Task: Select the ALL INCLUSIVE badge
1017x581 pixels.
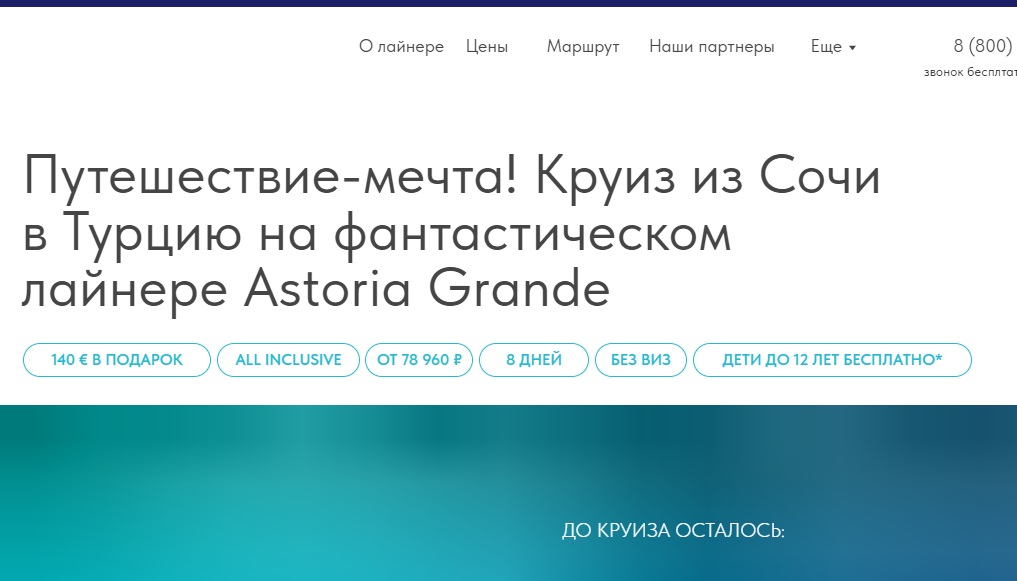Action: [288, 360]
